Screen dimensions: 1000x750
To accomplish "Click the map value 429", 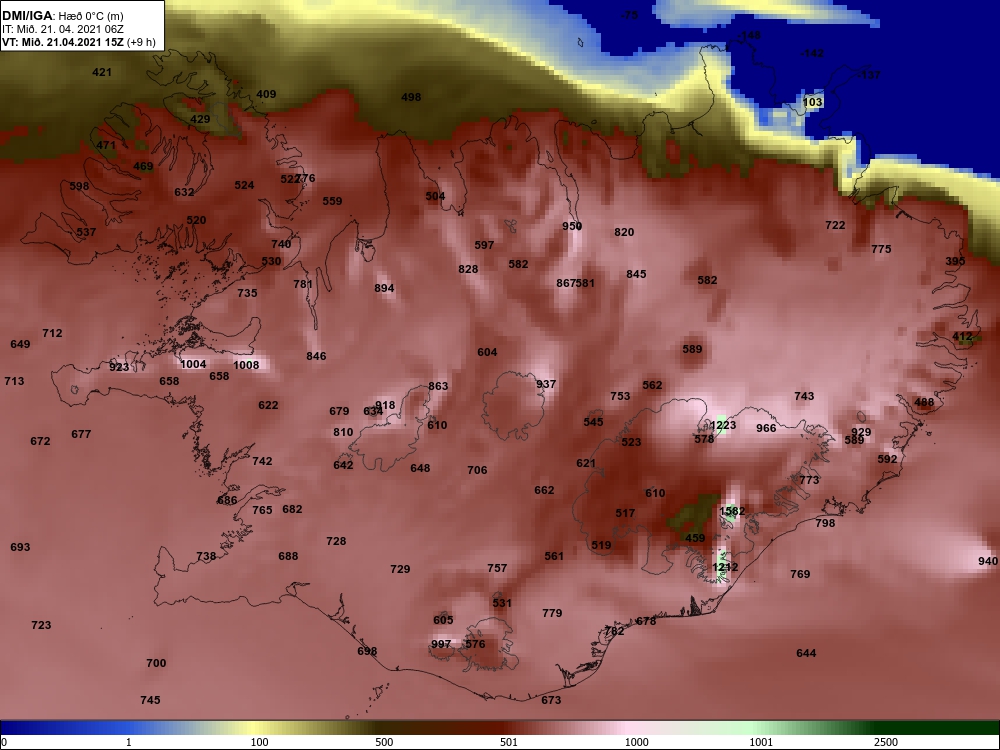I will [x=200, y=119].
